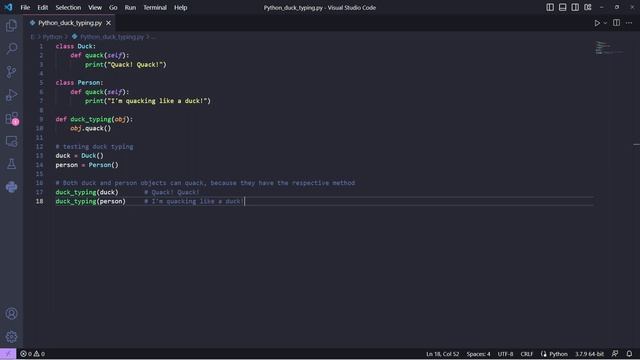Screen dimensions: 640x360
Task: Open Python_duck_typing.py breadcrumb dropdown
Action: pyautogui.click(x=112, y=37)
